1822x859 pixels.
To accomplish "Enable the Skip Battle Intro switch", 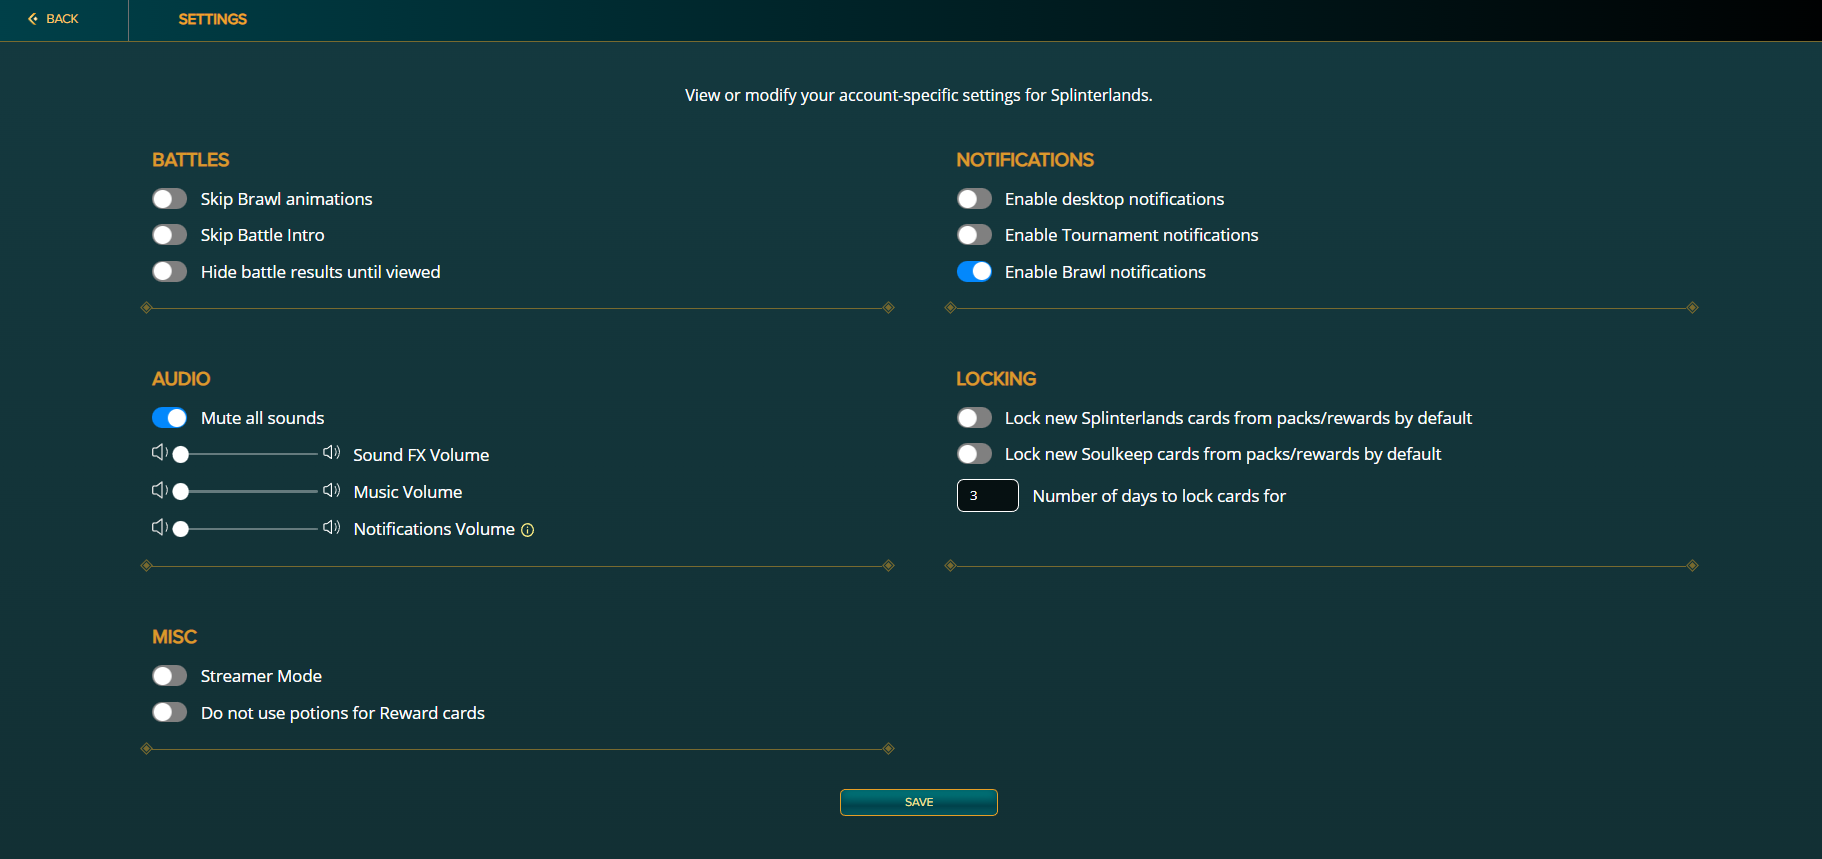I will click(170, 235).
